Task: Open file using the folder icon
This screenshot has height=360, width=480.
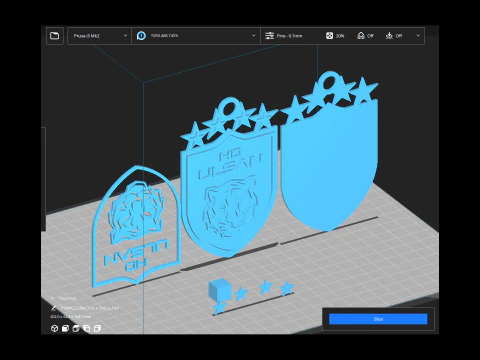Action: tap(54, 36)
